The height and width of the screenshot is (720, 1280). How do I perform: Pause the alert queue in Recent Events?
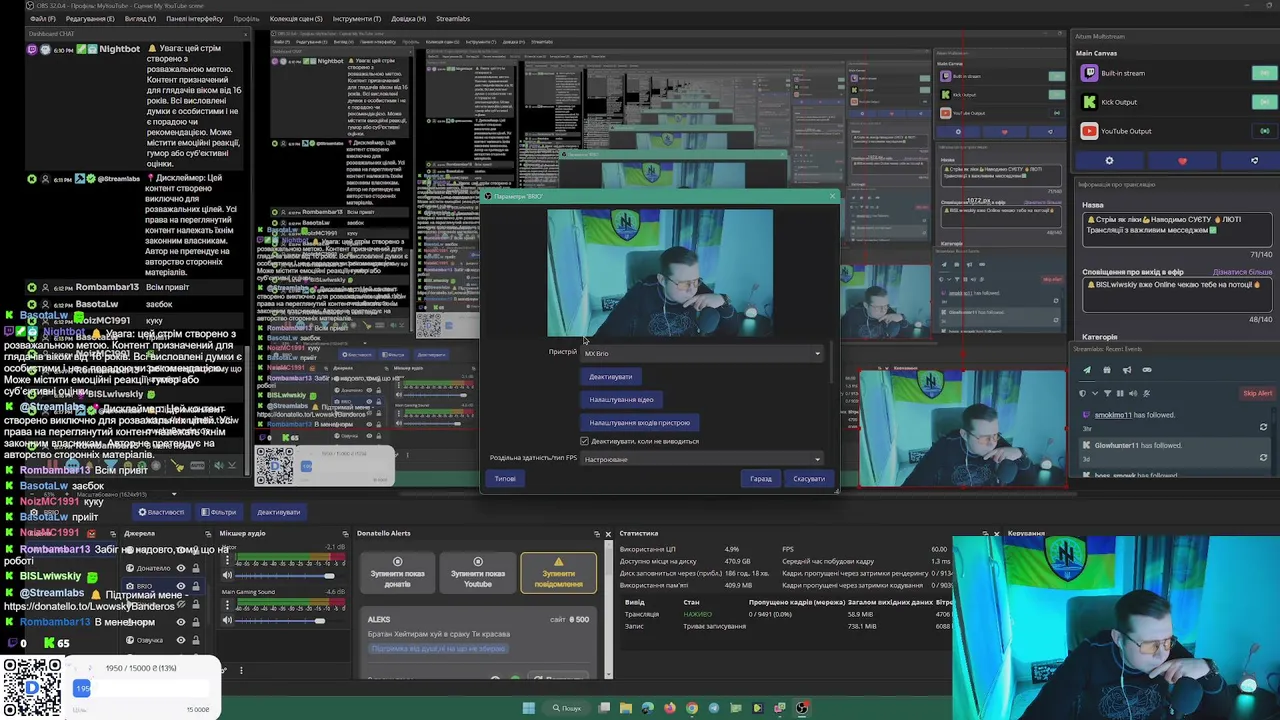(x=1120, y=393)
